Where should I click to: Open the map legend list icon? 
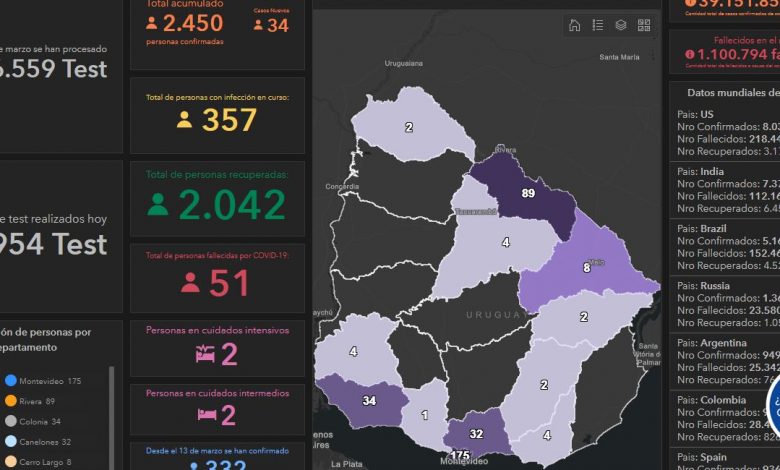point(598,26)
